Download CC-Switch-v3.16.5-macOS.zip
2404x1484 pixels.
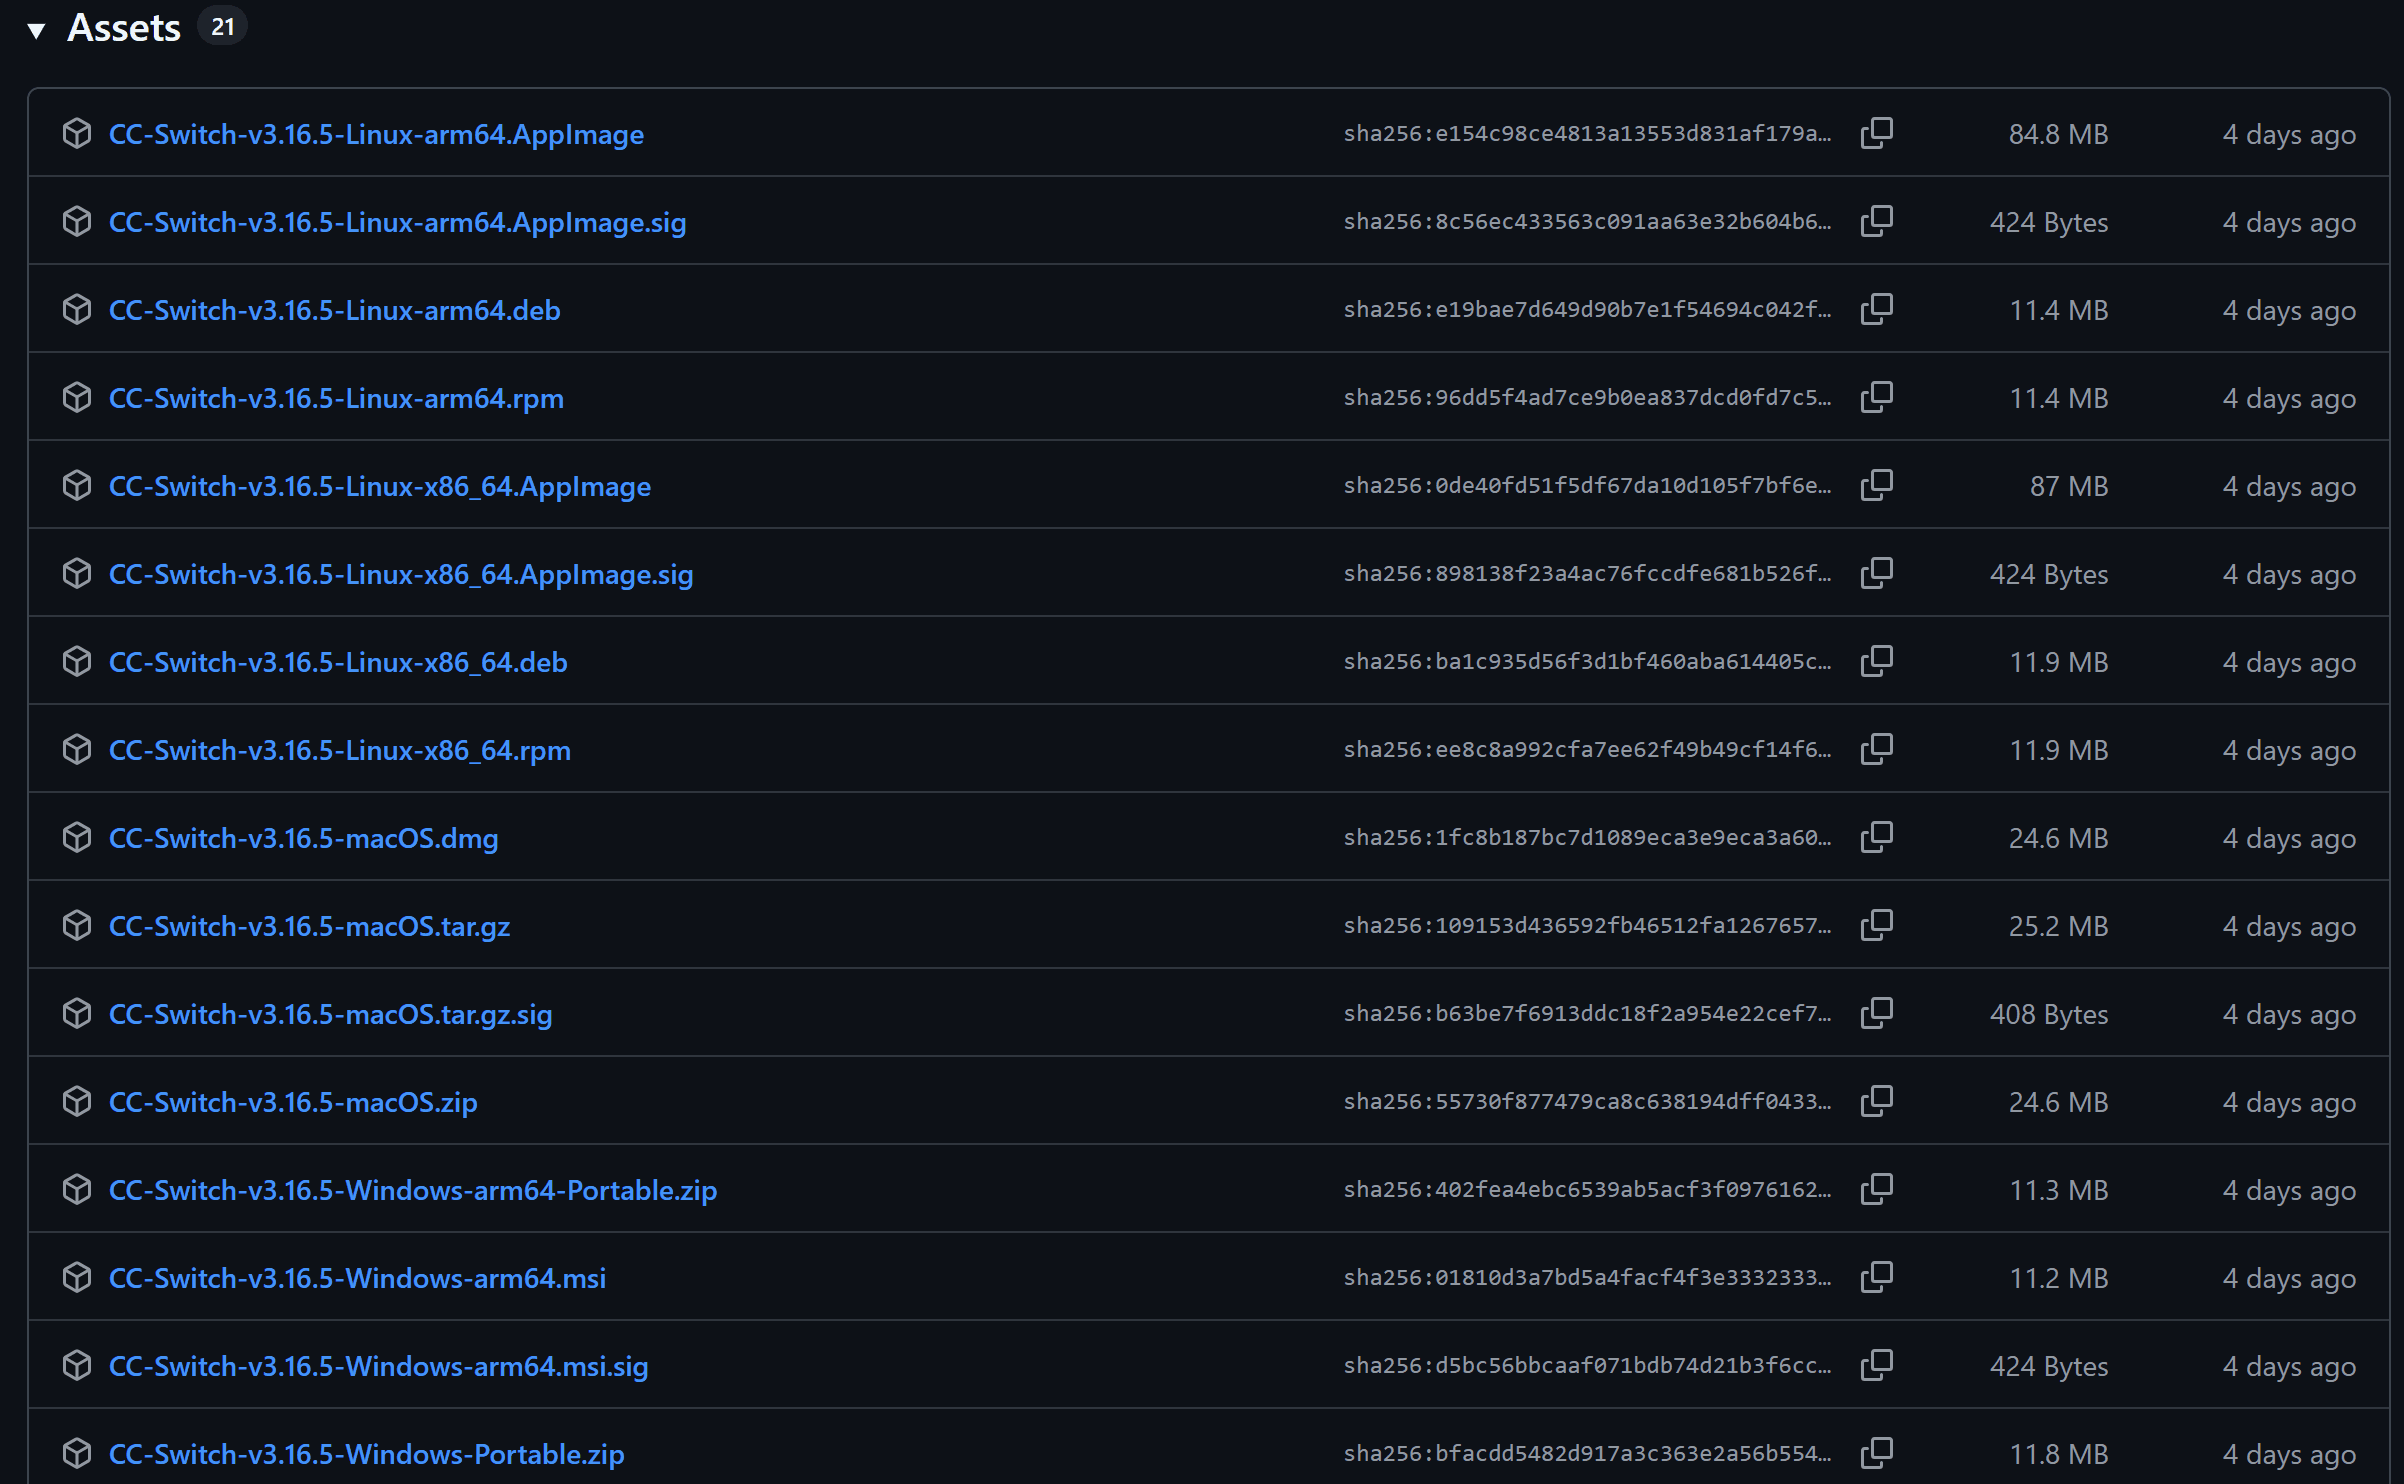pos(293,1102)
